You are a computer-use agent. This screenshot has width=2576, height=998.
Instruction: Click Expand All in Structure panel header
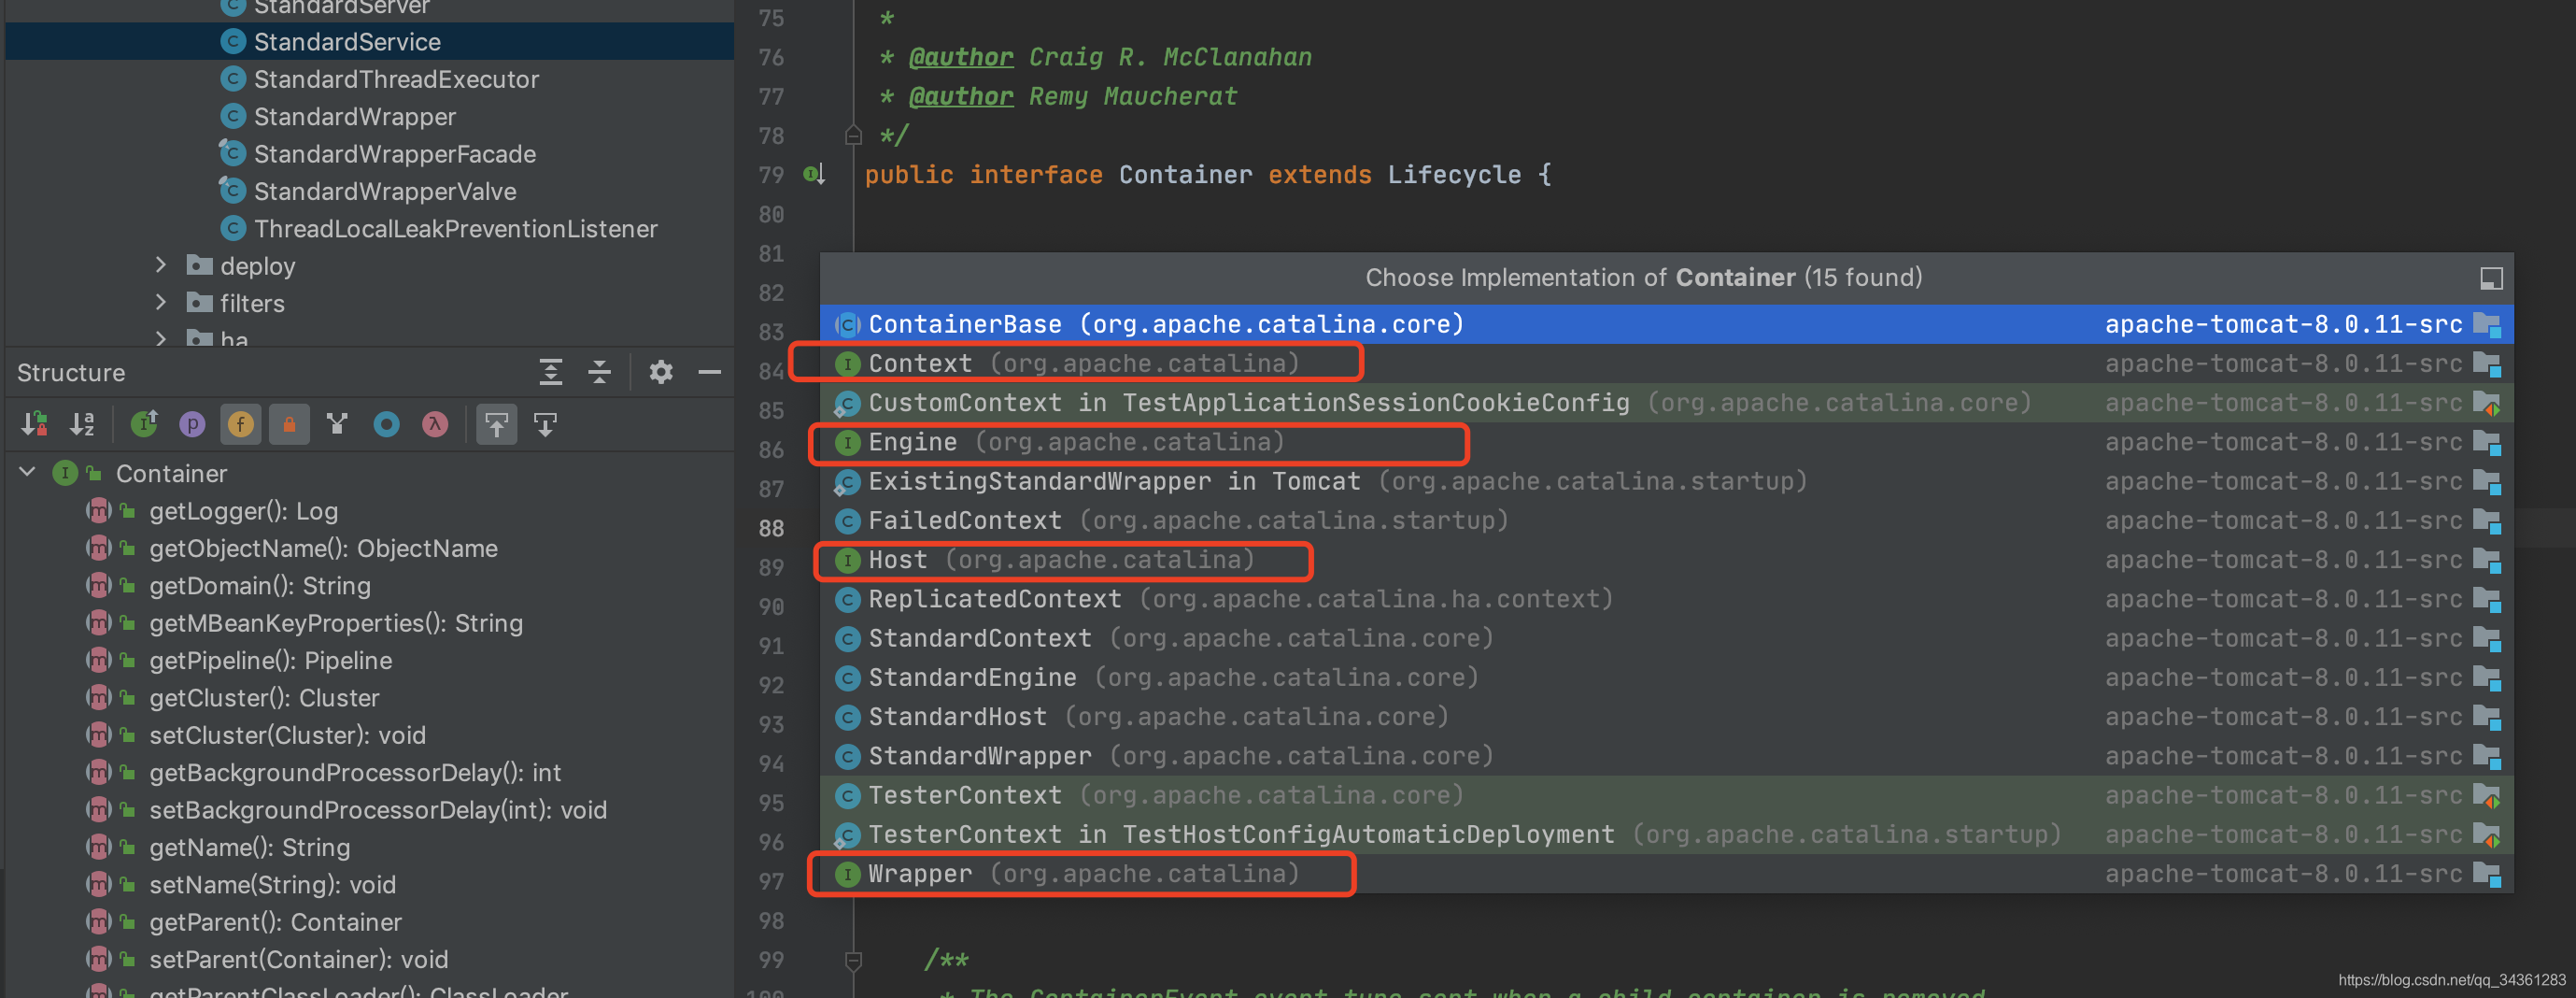(551, 372)
